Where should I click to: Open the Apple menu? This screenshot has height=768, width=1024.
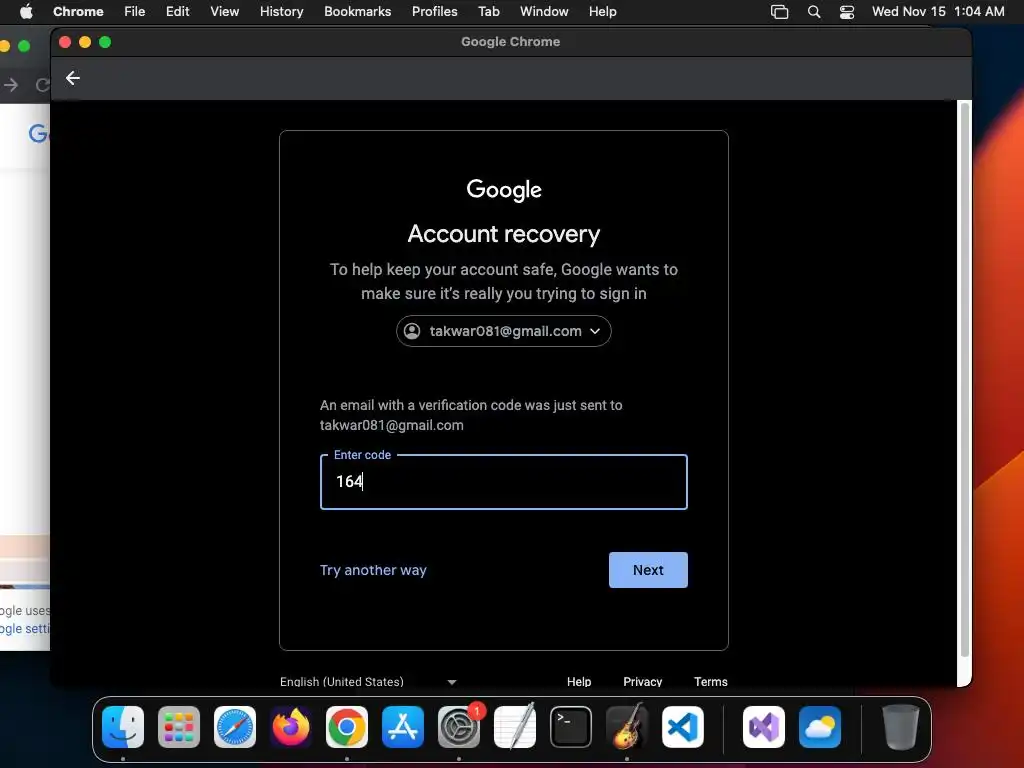click(x=26, y=11)
